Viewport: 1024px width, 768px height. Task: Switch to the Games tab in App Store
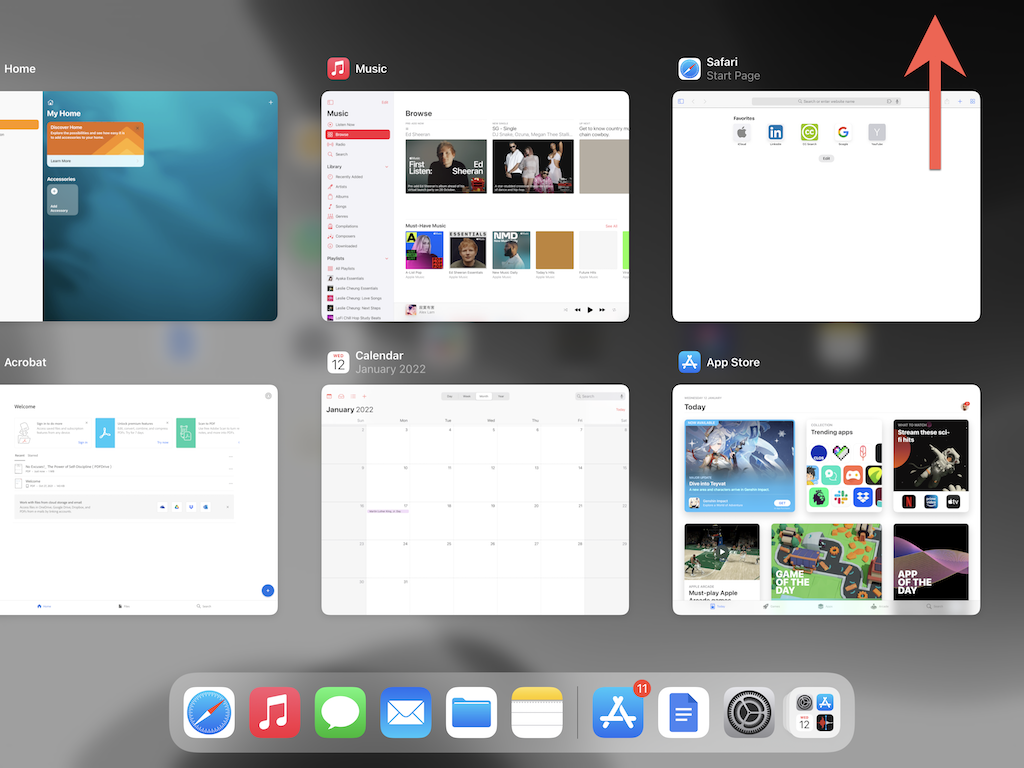773,606
